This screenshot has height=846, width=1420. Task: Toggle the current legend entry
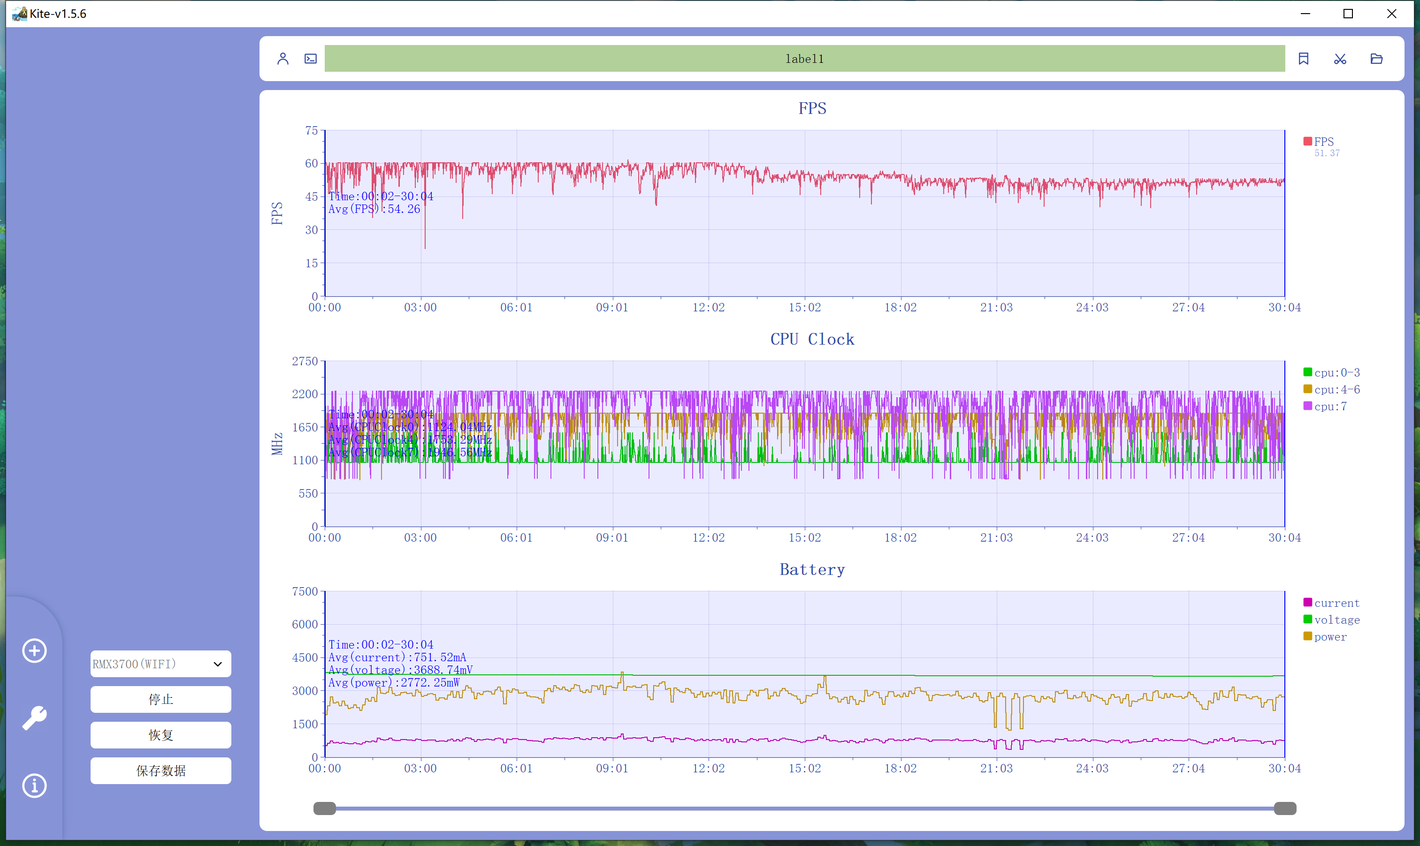pos(1331,603)
